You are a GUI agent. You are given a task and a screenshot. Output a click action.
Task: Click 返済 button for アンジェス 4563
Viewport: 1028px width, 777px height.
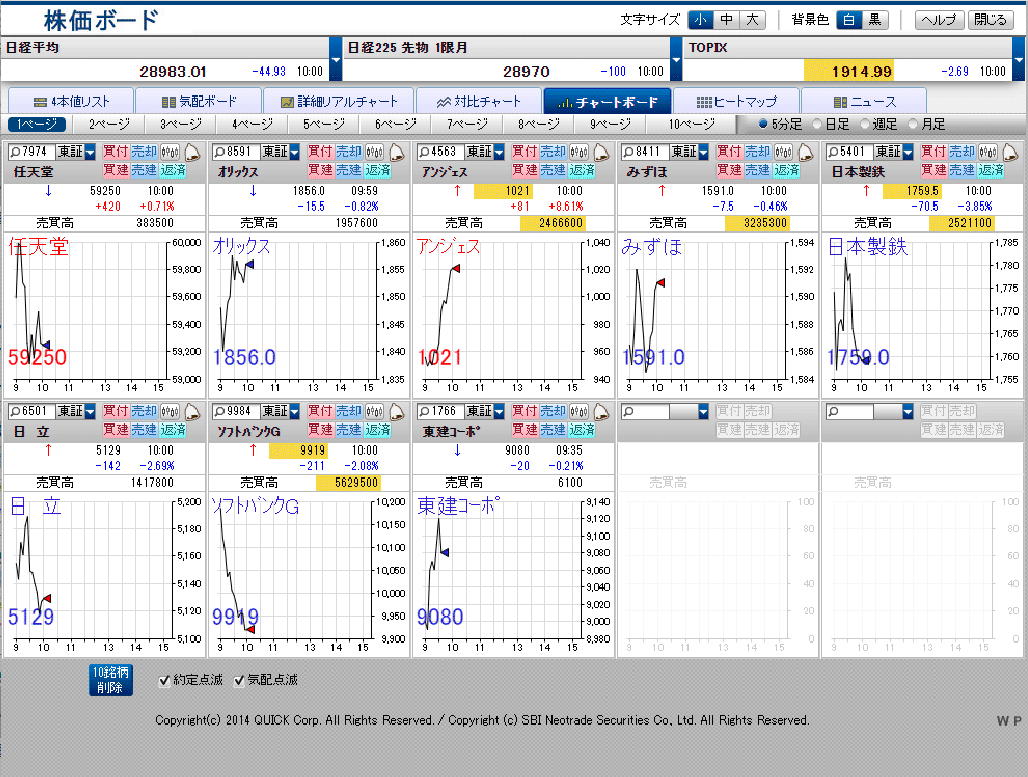(x=582, y=170)
